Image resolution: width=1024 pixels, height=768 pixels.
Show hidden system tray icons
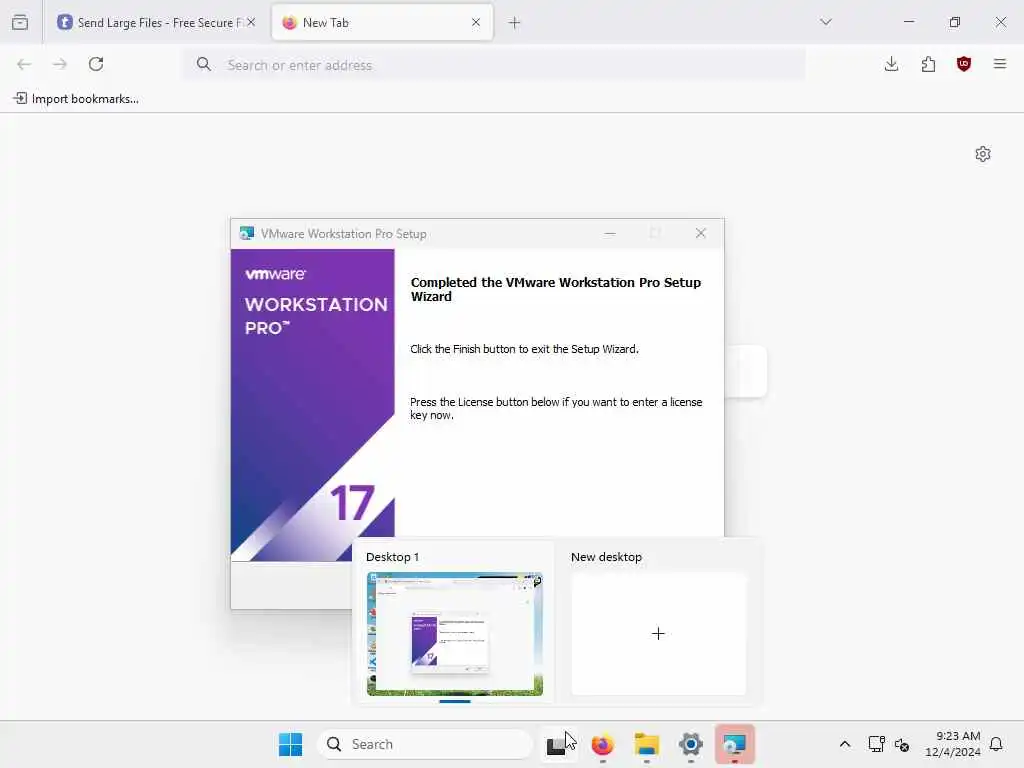tap(844, 744)
